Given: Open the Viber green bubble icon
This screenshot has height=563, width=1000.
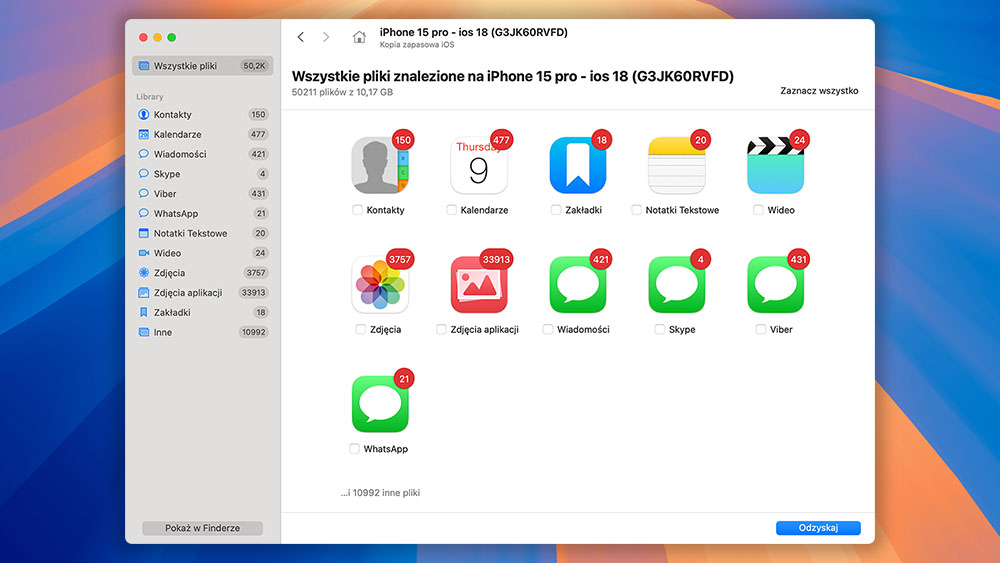Looking at the screenshot, I should [x=776, y=284].
